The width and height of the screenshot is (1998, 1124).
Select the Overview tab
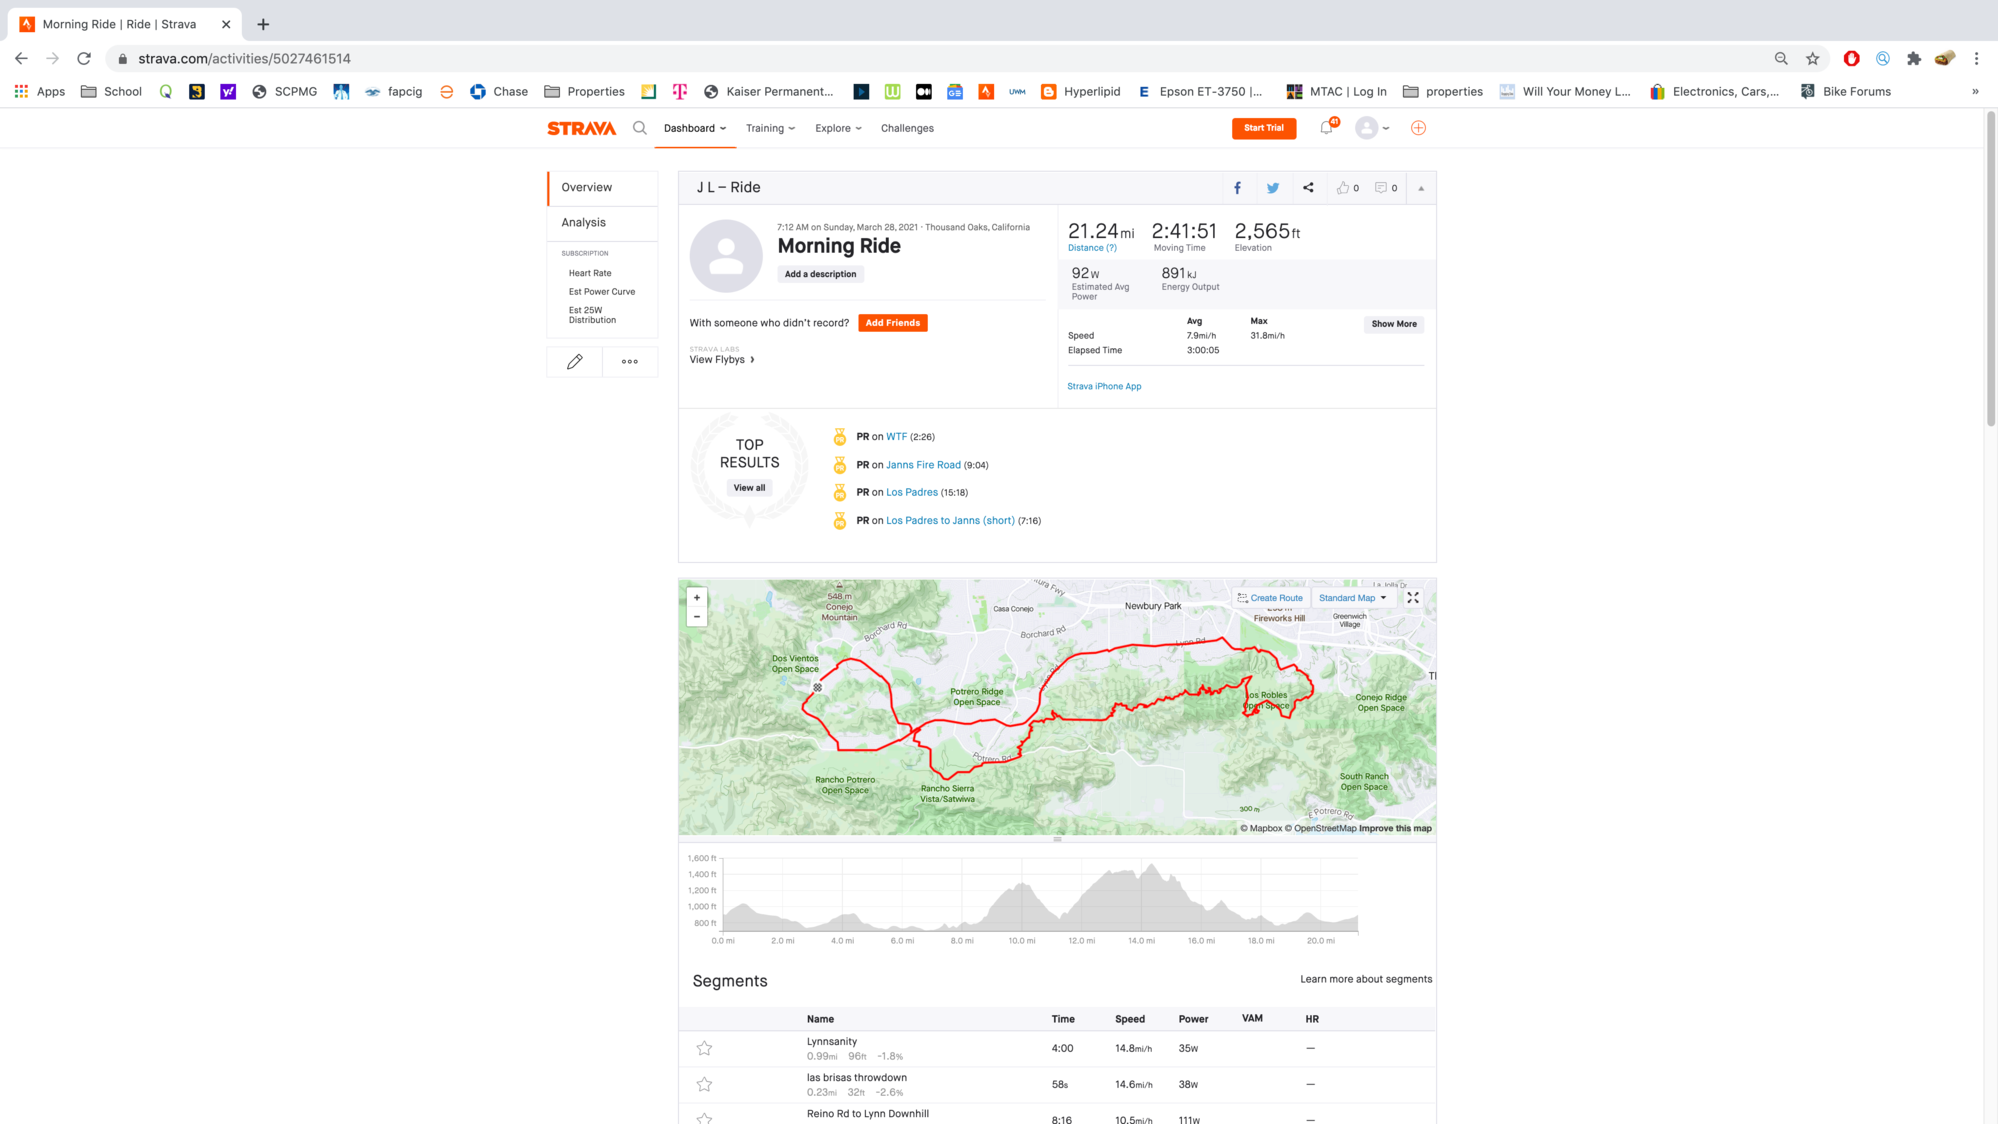pyautogui.click(x=603, y=188)
